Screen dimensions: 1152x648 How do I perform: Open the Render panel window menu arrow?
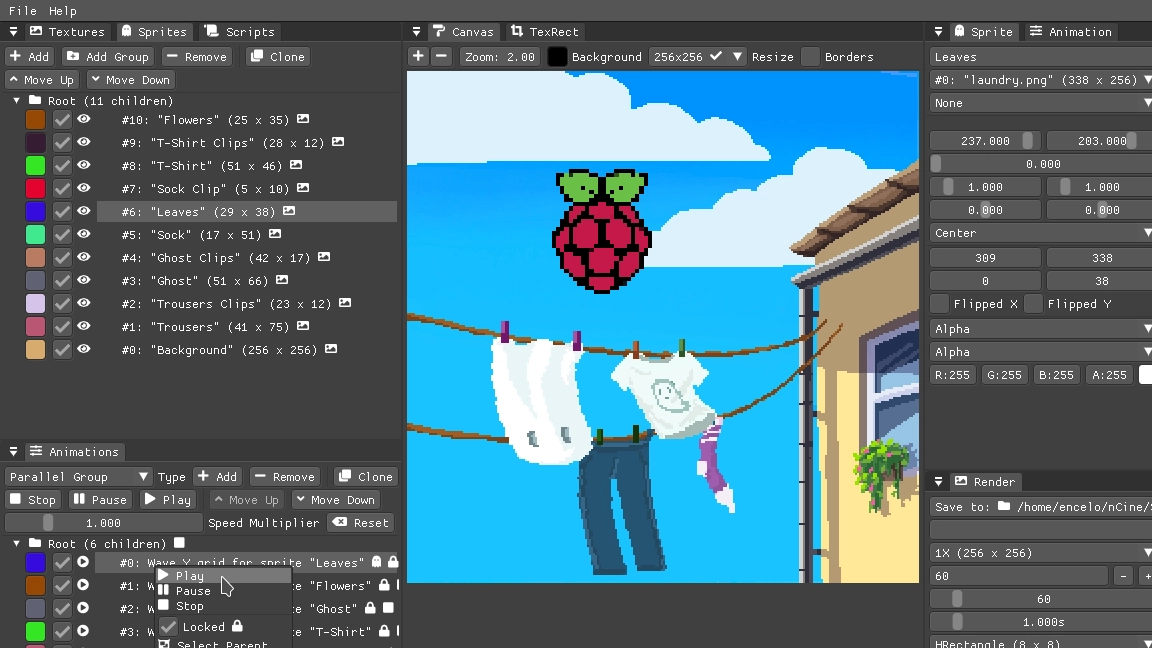(x=938, y=482)
